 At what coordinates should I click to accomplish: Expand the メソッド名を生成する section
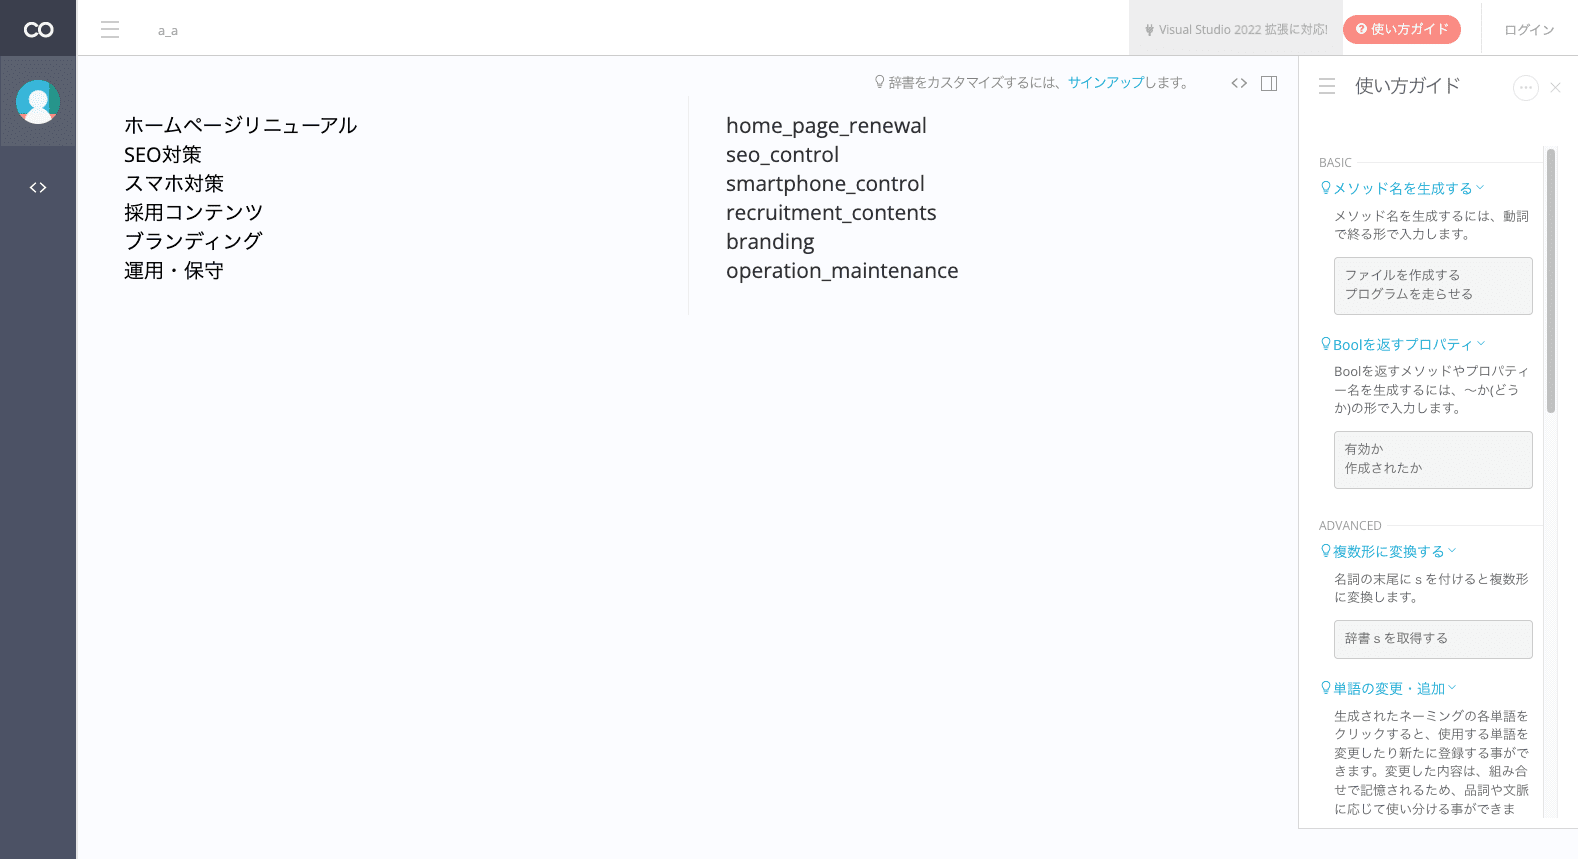click(1402, 188)
